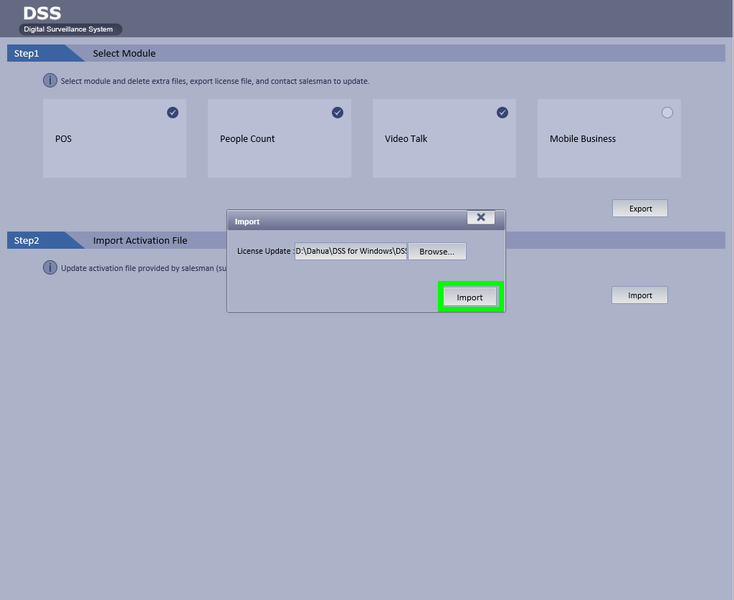Click Import button in Step2 section
The image size is (734, 600).
639,295
